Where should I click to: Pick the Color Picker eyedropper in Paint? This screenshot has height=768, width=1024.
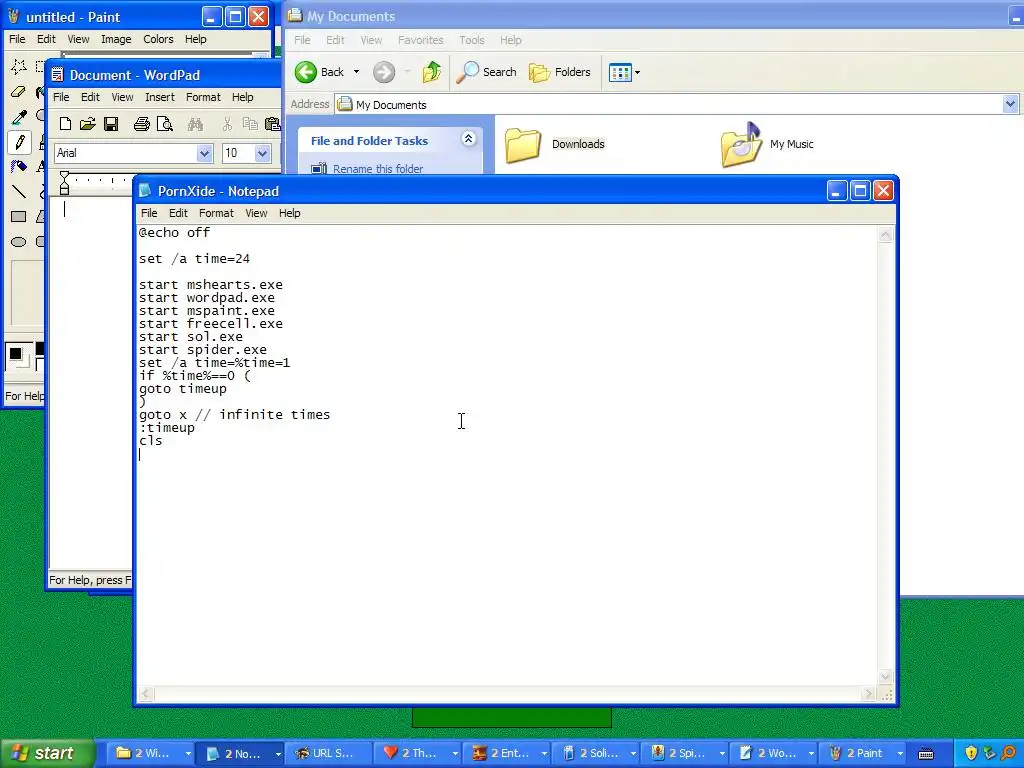pos(18,117)
